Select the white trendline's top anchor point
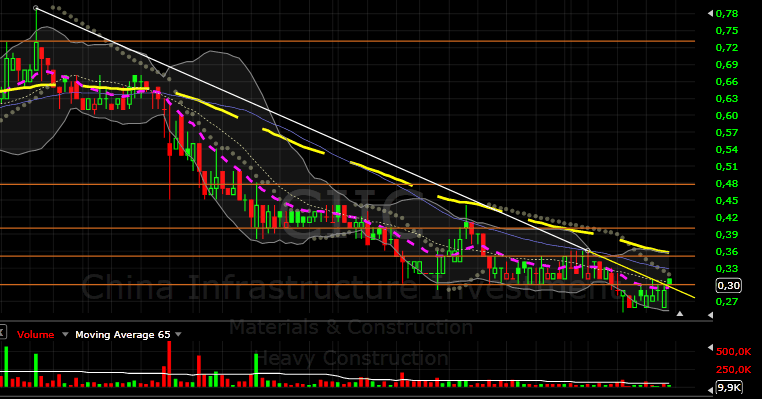 click(35, 8)
